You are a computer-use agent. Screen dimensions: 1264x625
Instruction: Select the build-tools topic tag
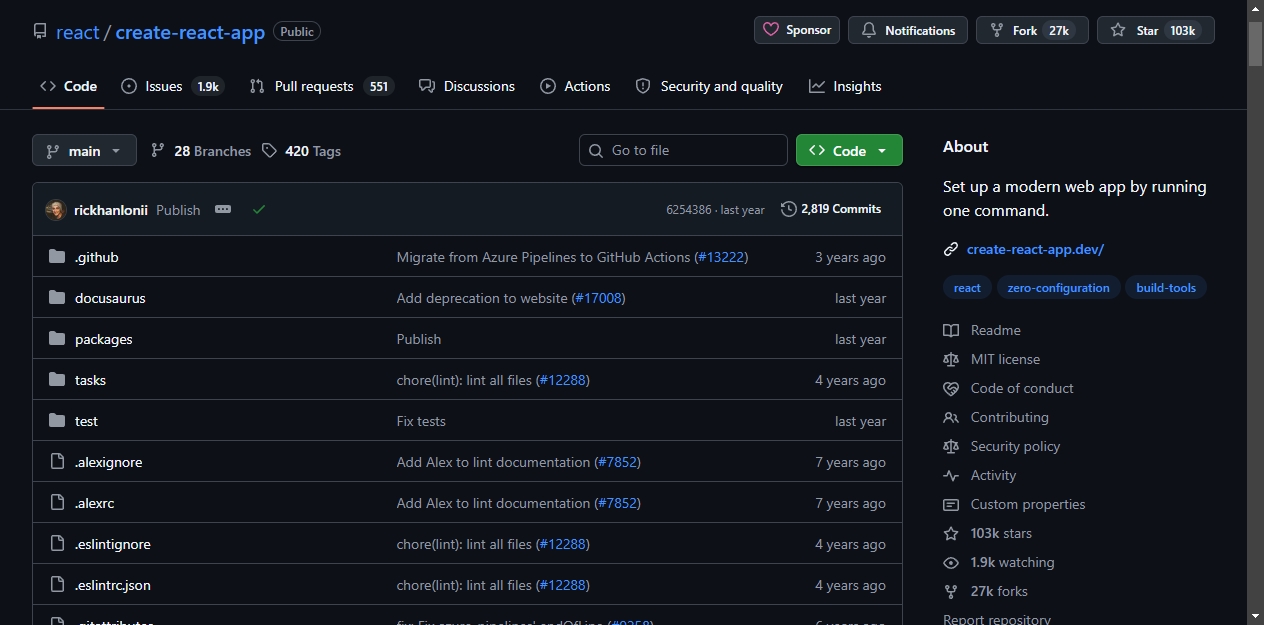[x=1166, y=288]
